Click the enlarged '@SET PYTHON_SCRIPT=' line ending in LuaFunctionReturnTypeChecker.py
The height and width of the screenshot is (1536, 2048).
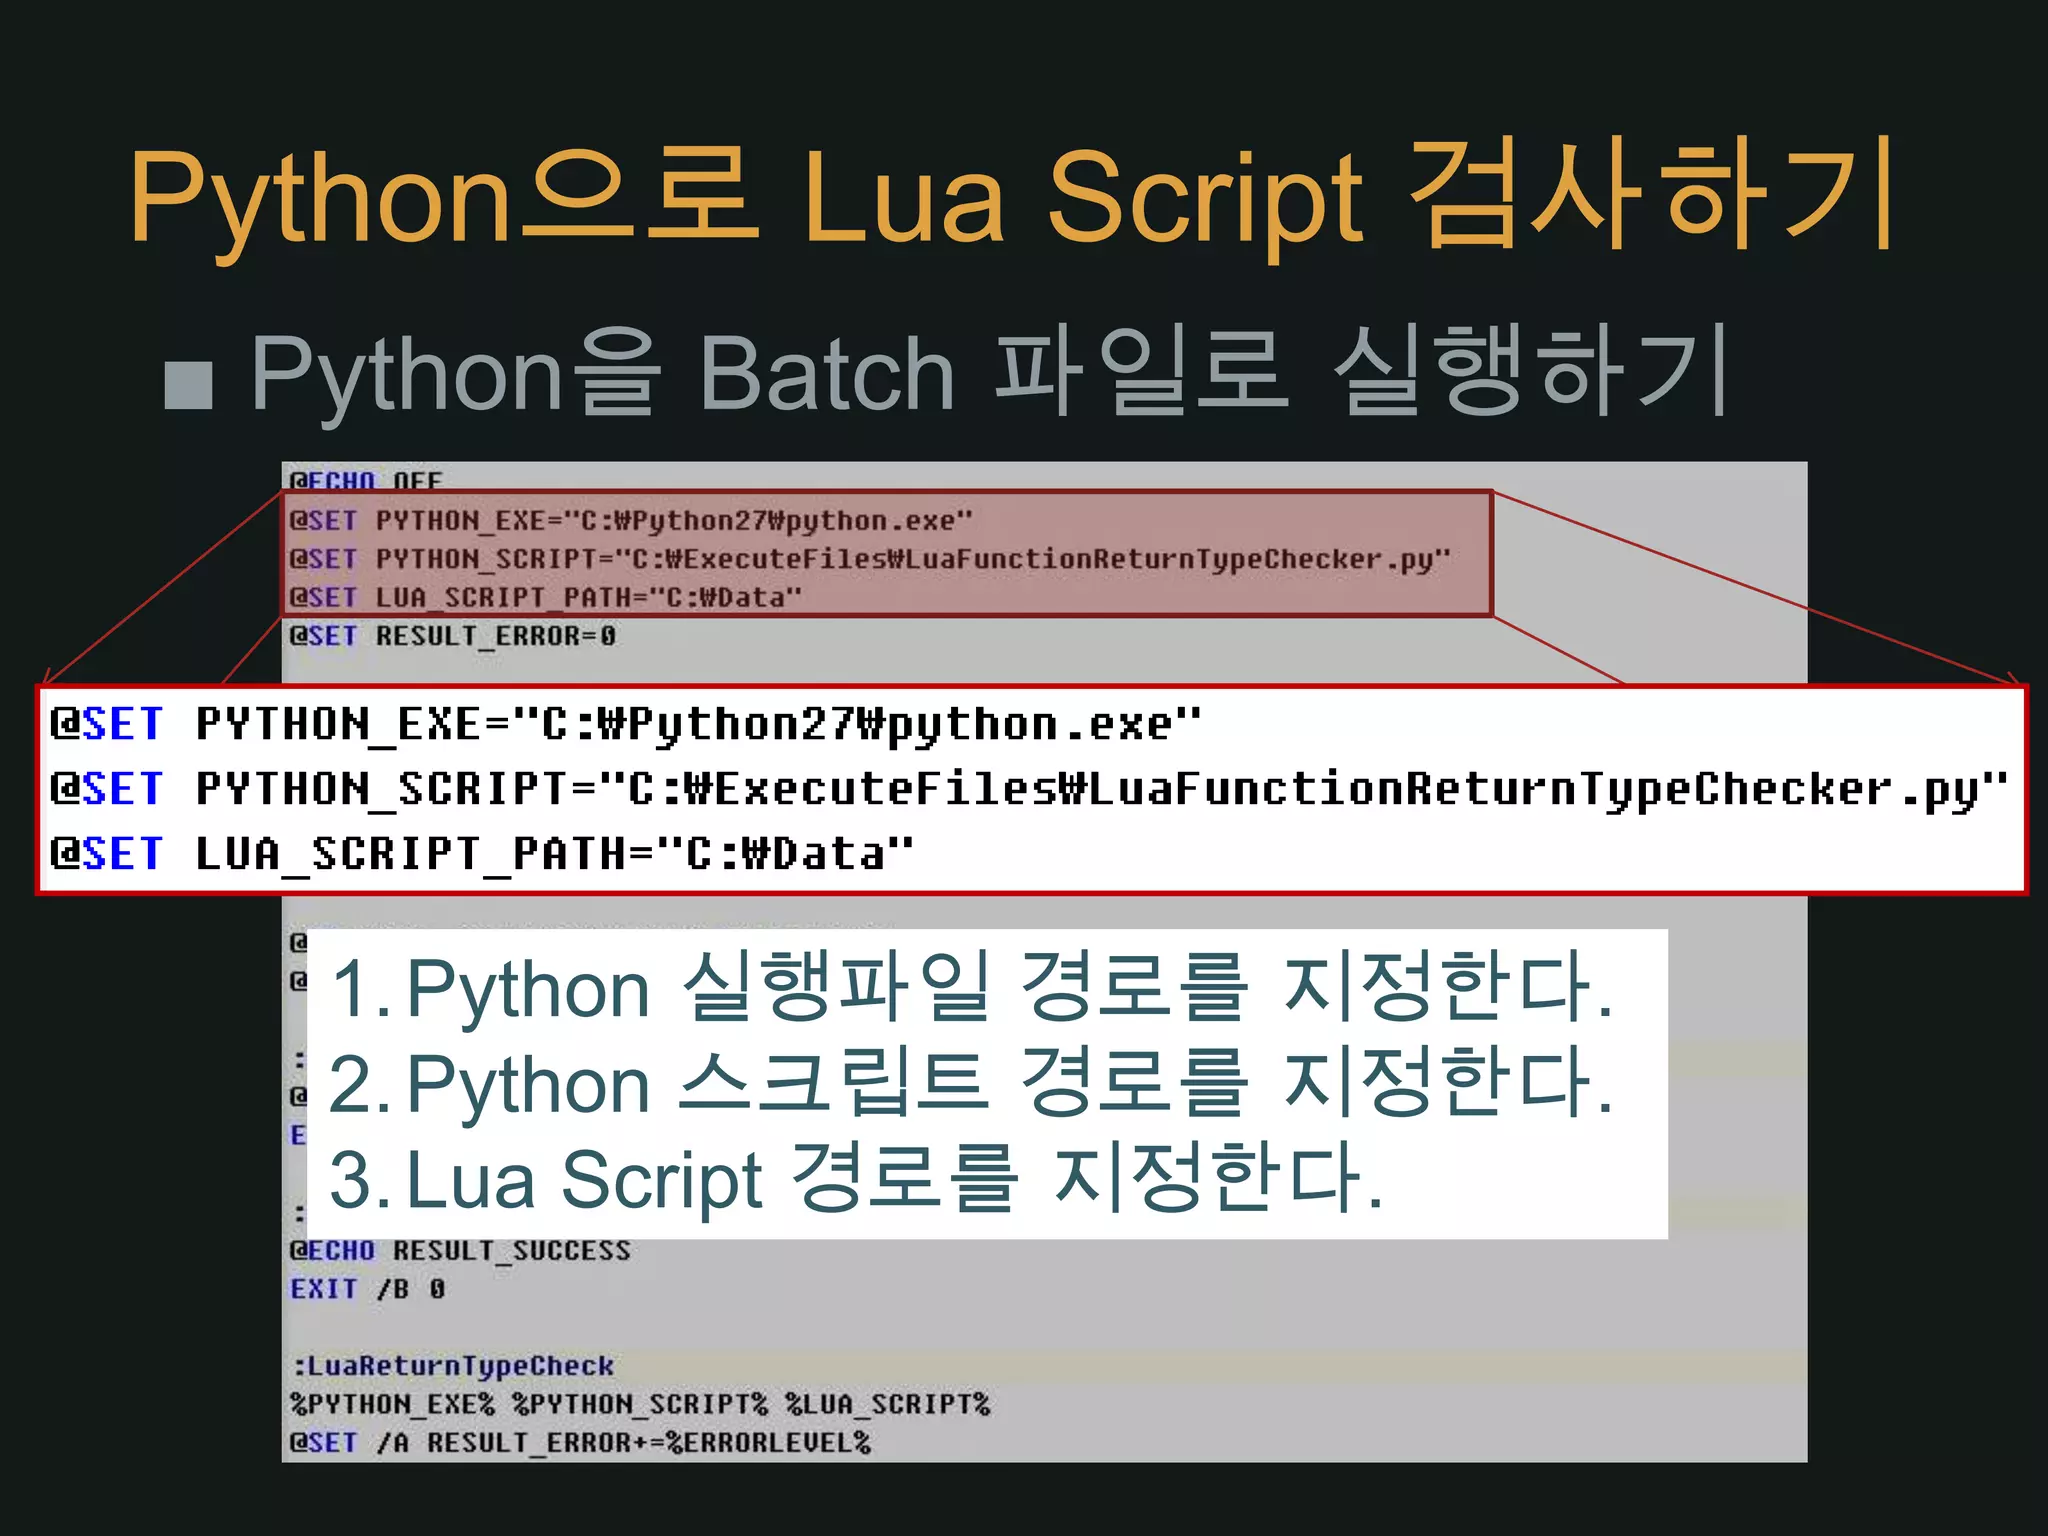tap(1029, 789)
